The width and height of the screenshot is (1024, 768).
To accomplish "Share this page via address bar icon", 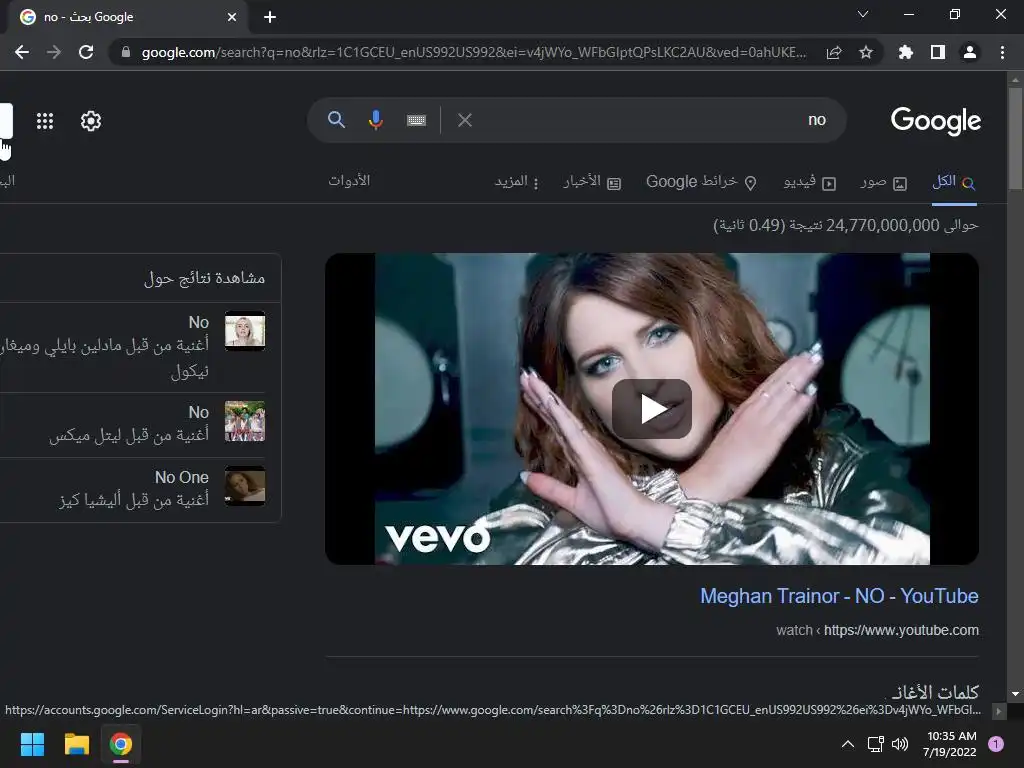I will coord(834,52).
